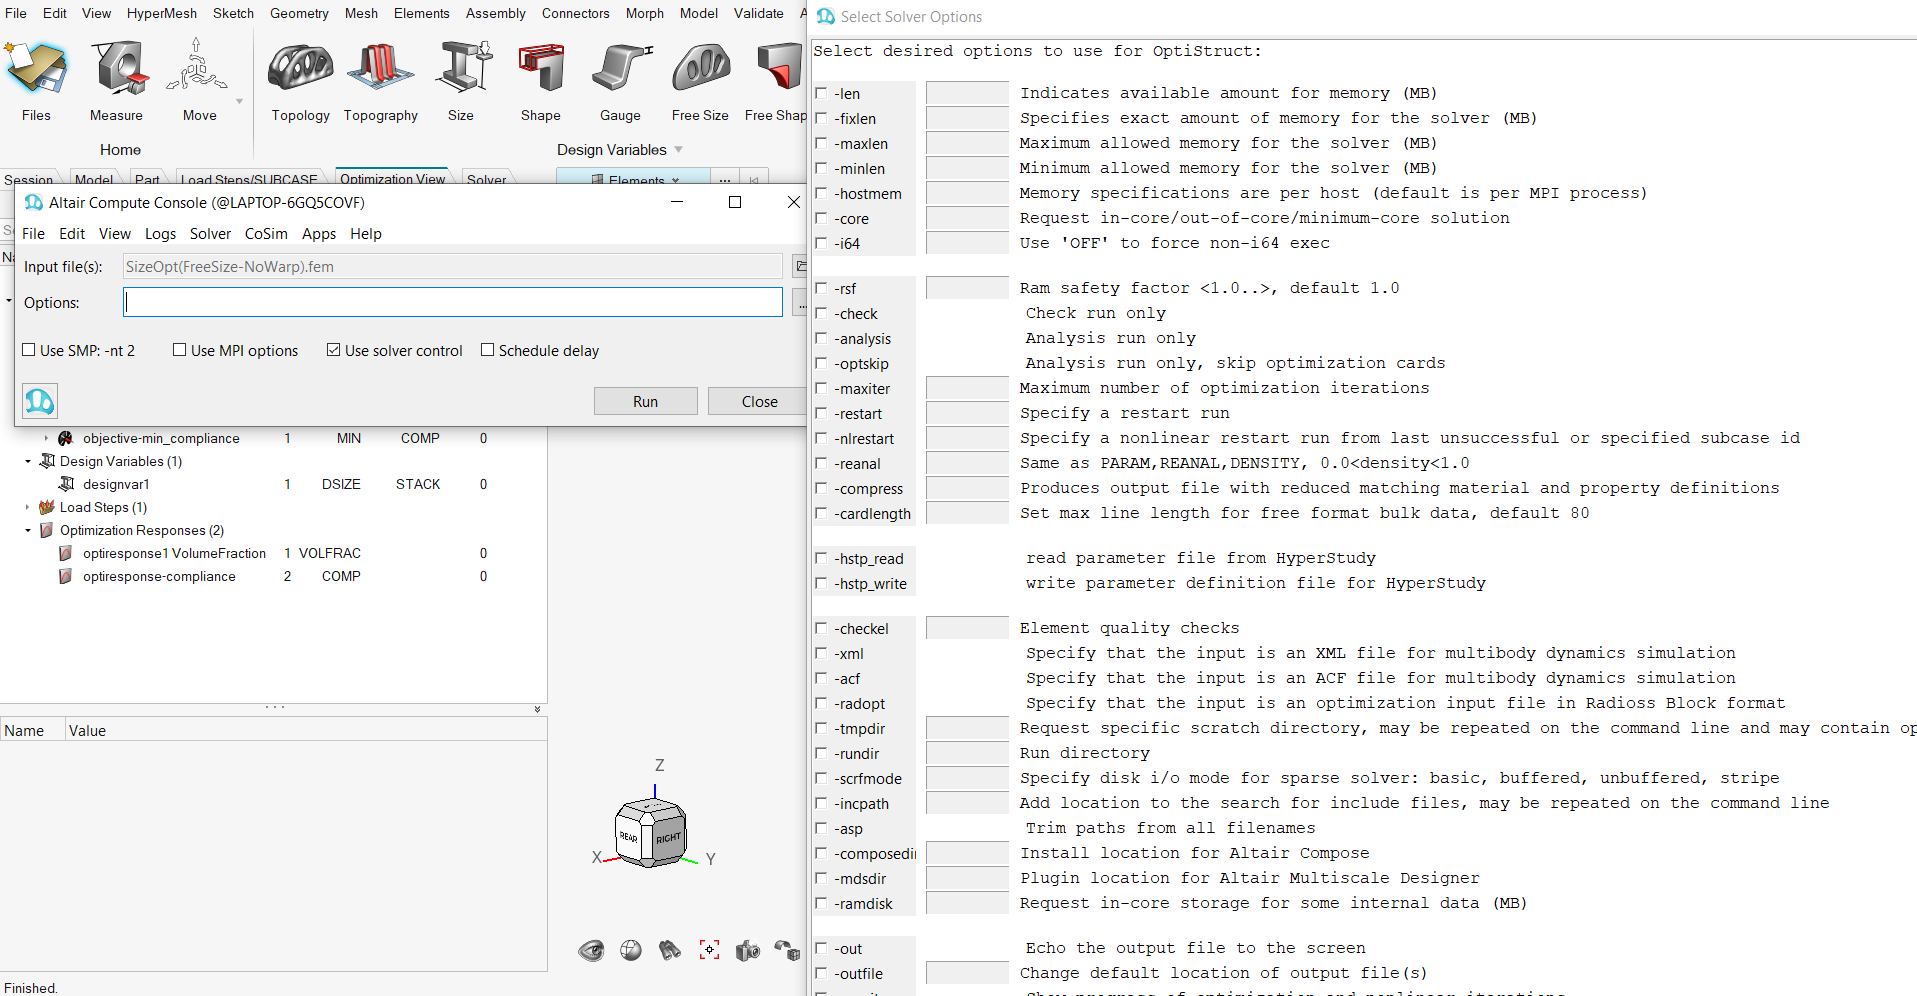Enable the Schedule delay checkbox

(488, 350)
